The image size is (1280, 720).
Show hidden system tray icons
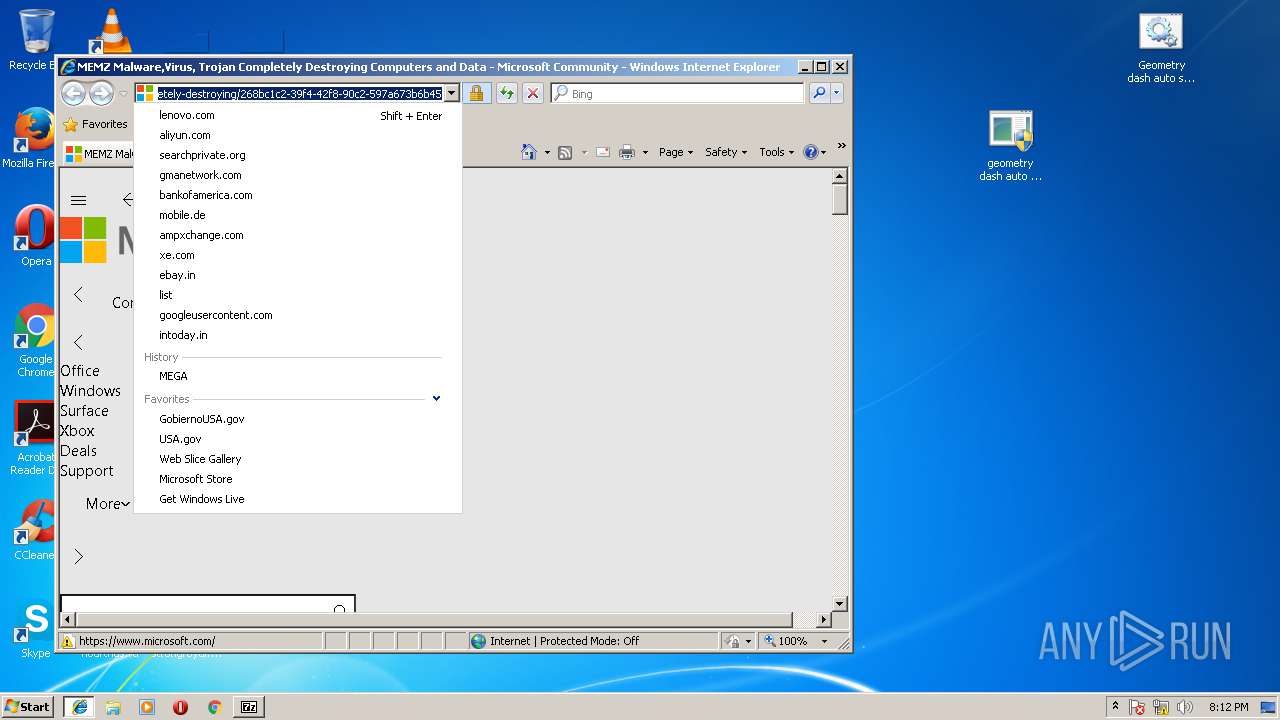(x=1115, y=707)
